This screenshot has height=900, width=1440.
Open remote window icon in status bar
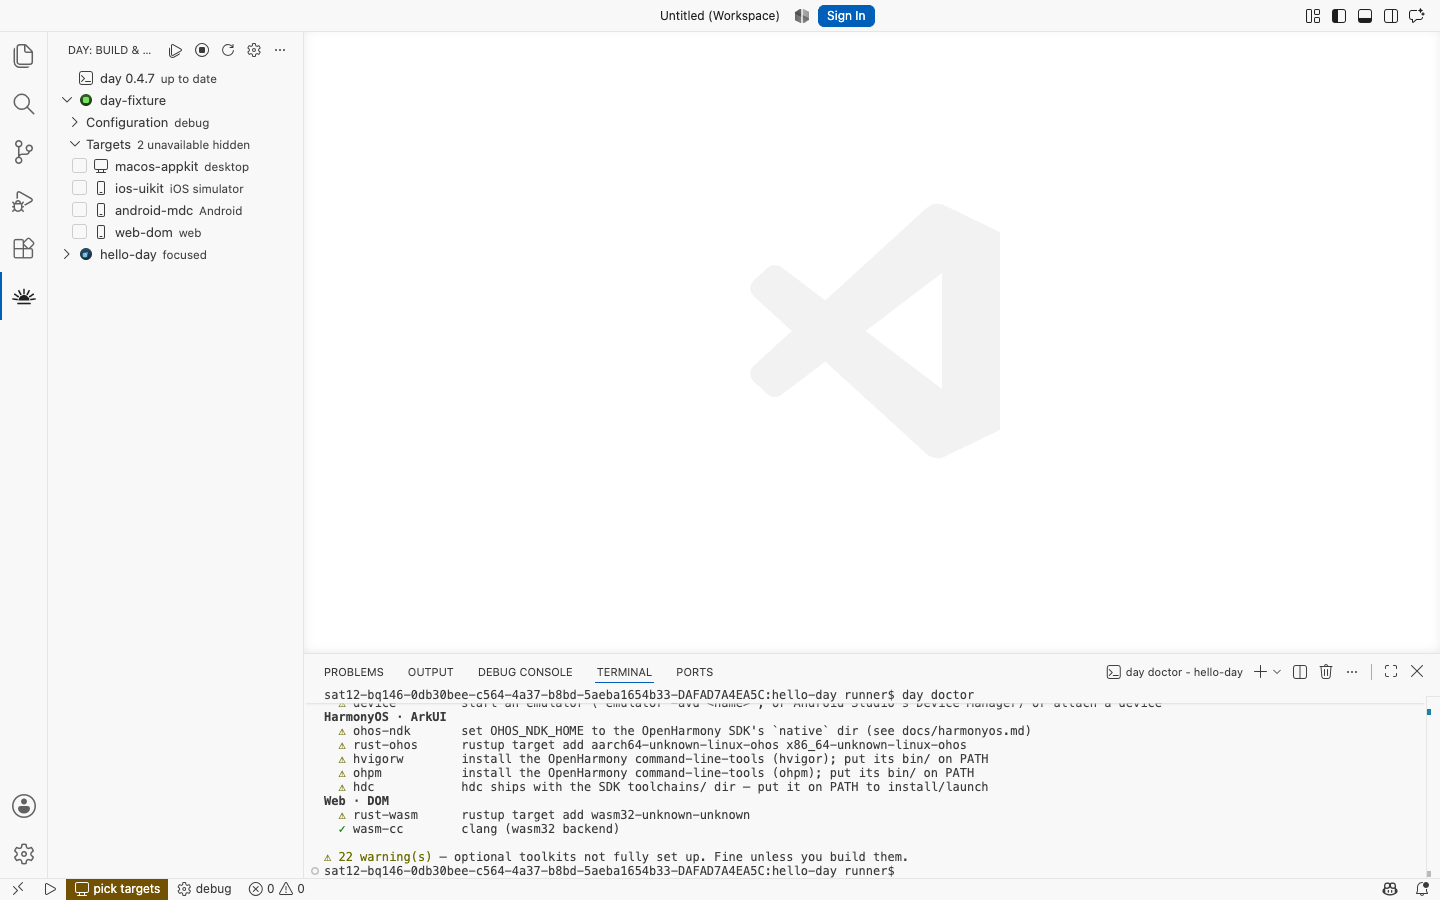18,888
